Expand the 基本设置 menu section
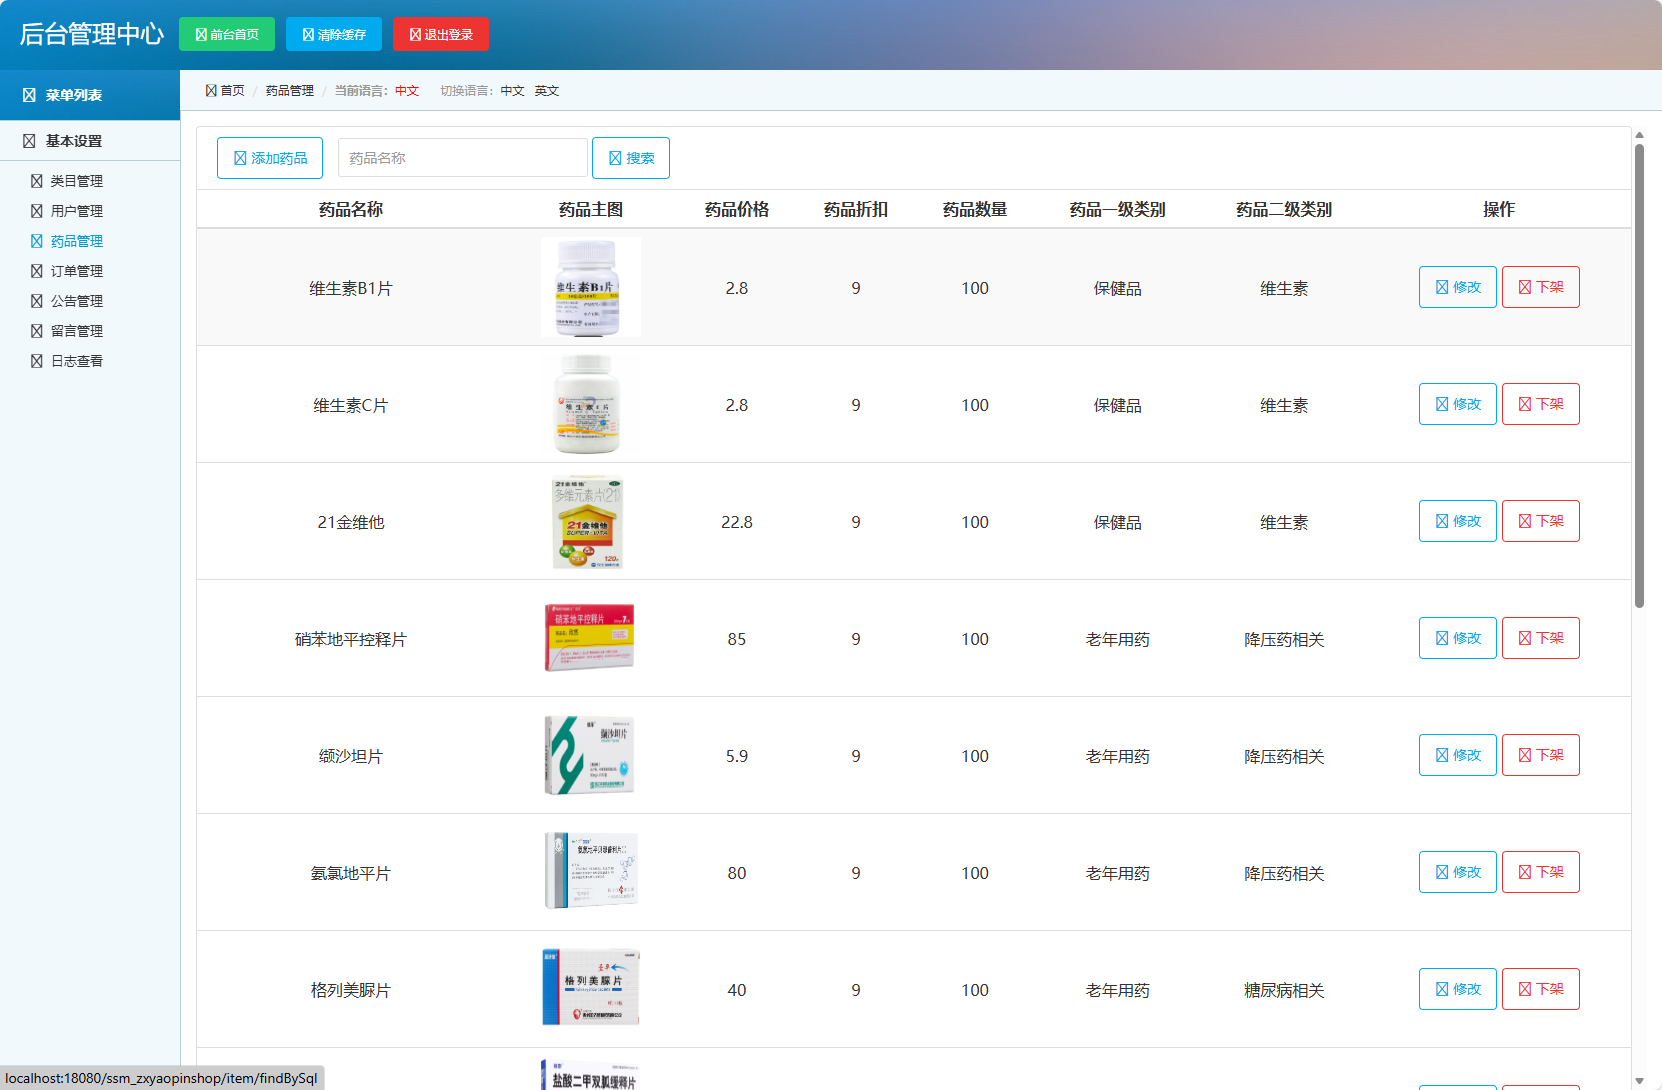 pos(63,141)
